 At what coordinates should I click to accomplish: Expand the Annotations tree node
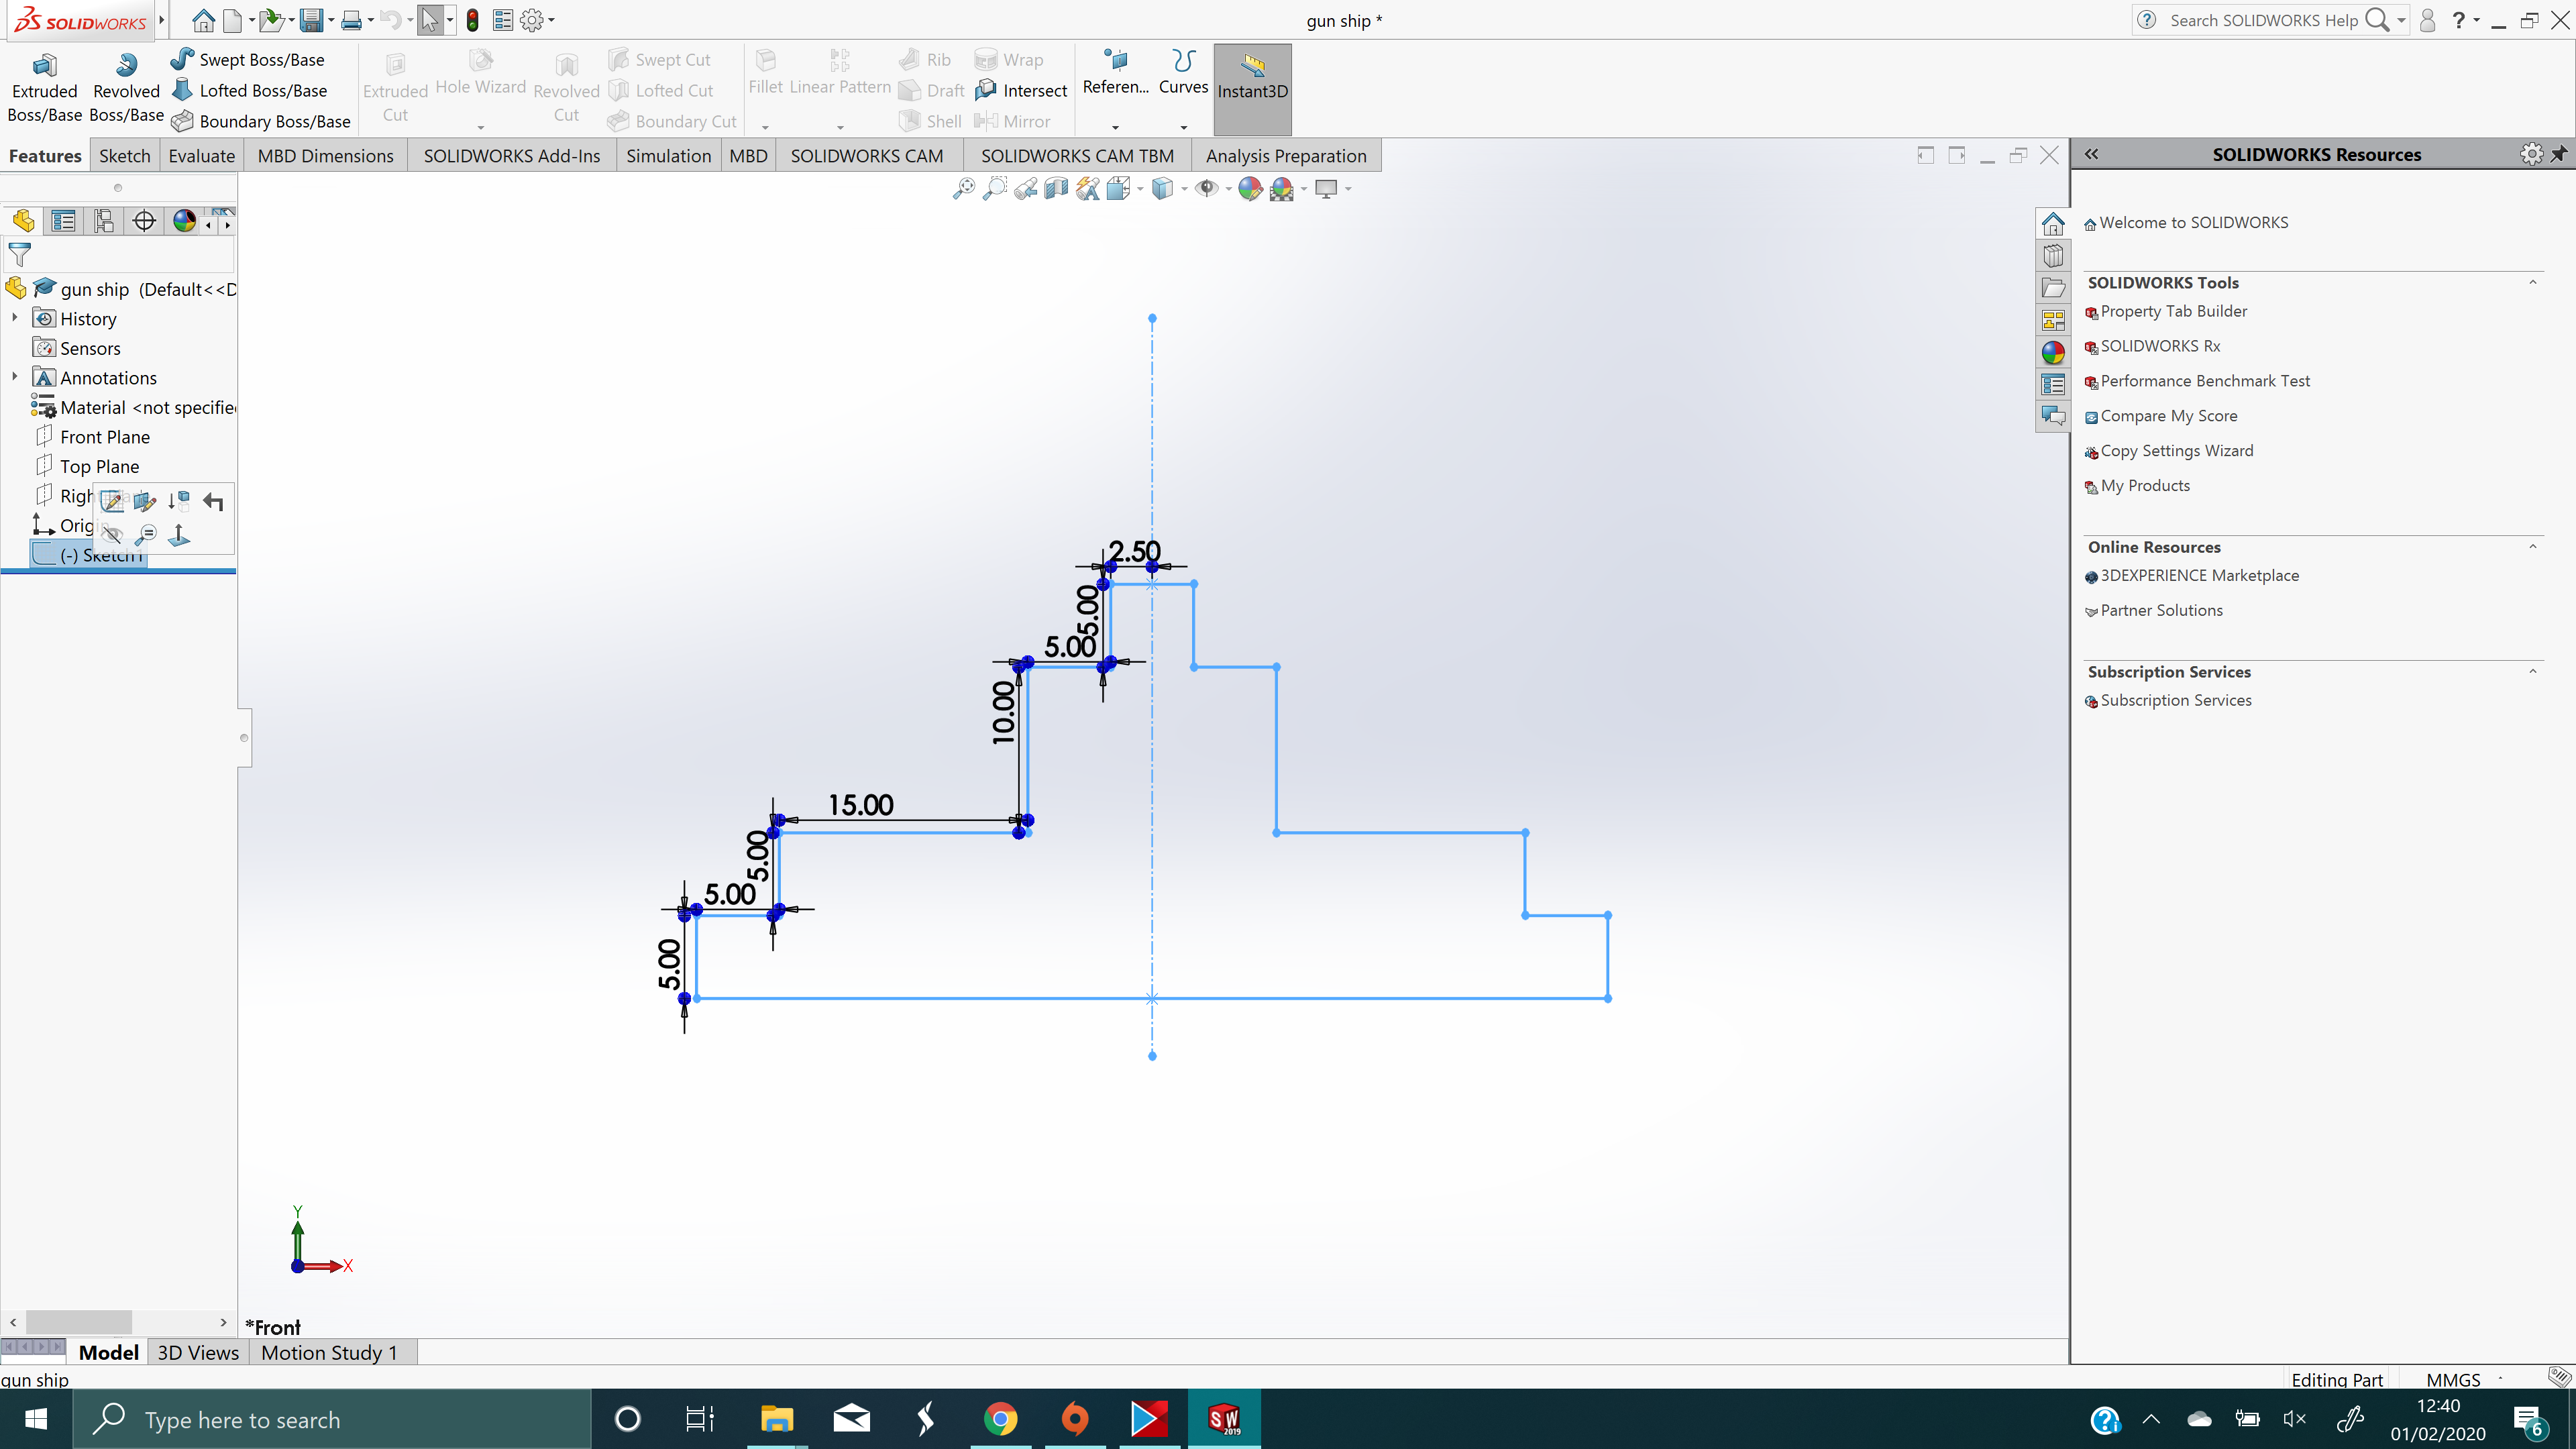point(14,377)
